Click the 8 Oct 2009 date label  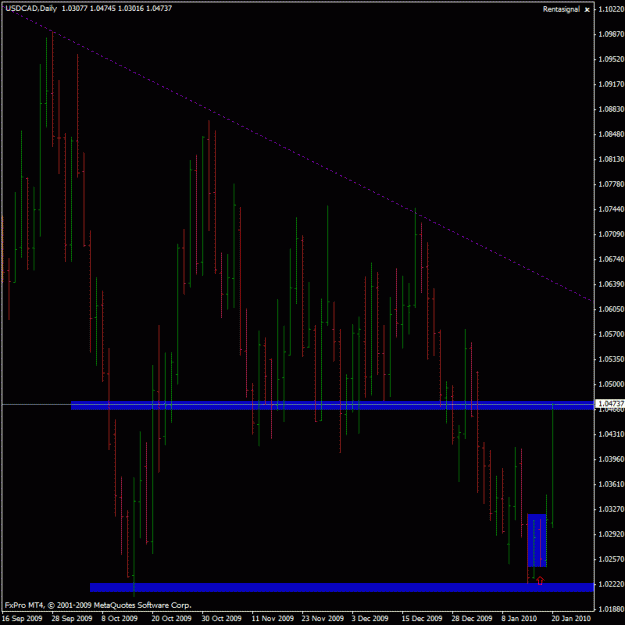(x=120, y=619)
